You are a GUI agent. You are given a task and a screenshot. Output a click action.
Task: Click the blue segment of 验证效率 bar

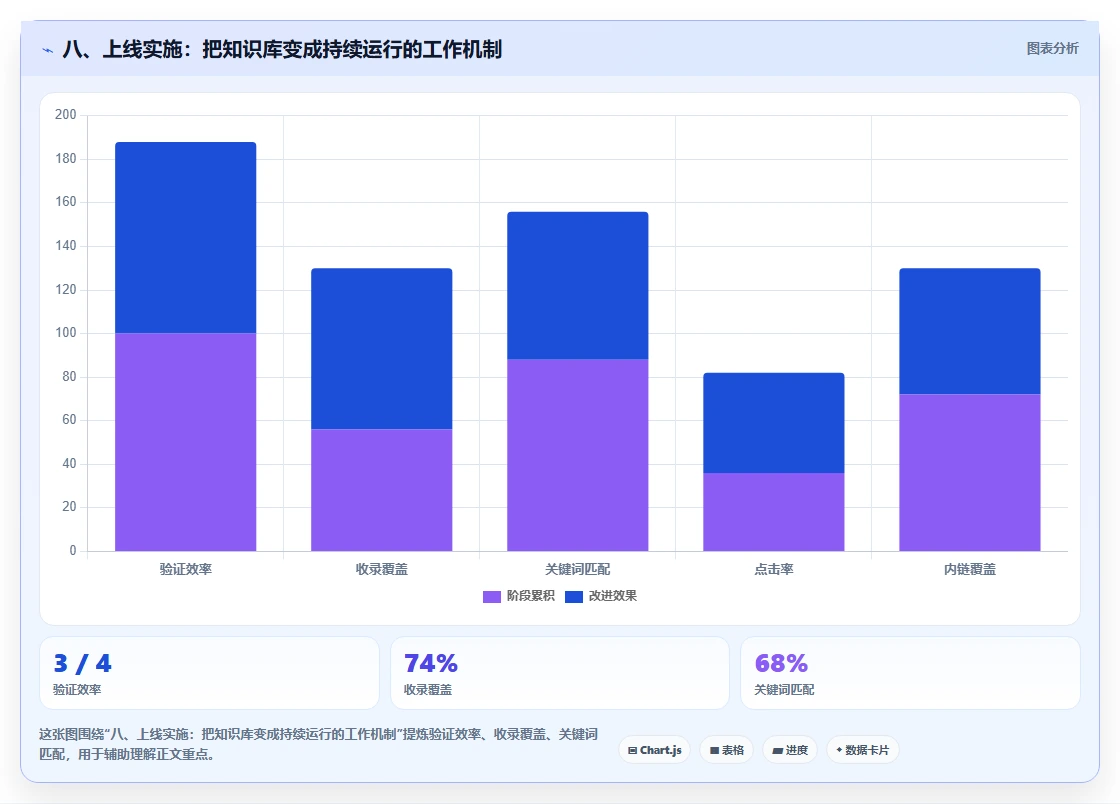coord(186,238)
